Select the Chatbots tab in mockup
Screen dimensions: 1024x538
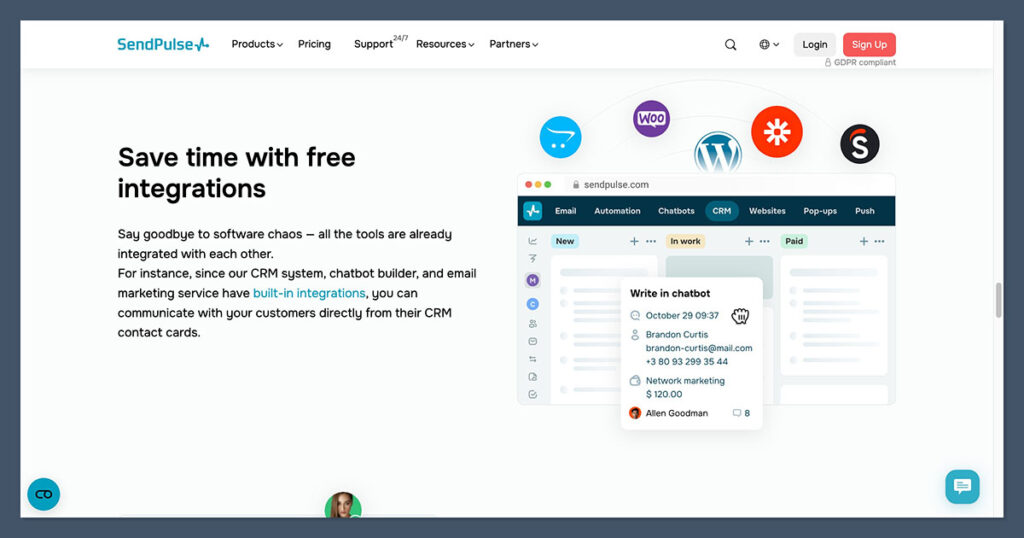pos(676,211)
